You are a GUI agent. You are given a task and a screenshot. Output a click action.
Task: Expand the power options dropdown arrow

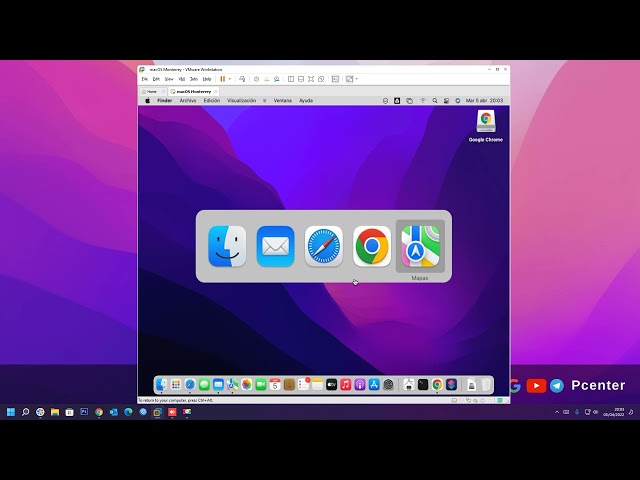click(230, 79)
